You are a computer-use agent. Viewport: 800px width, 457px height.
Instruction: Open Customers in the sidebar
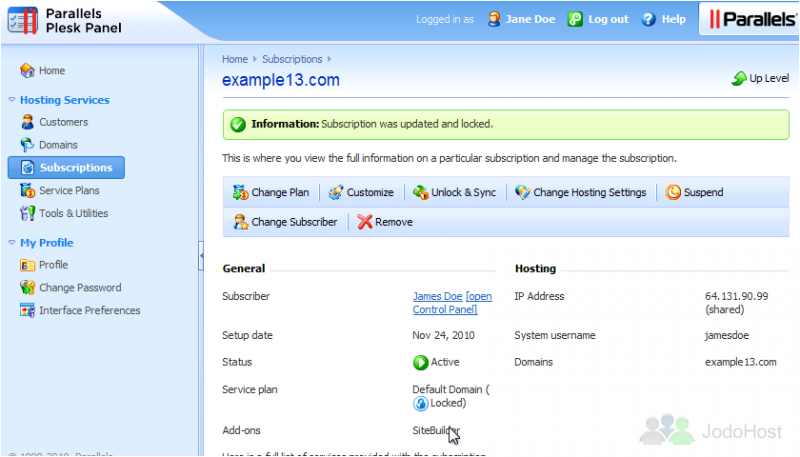point(64,122)
